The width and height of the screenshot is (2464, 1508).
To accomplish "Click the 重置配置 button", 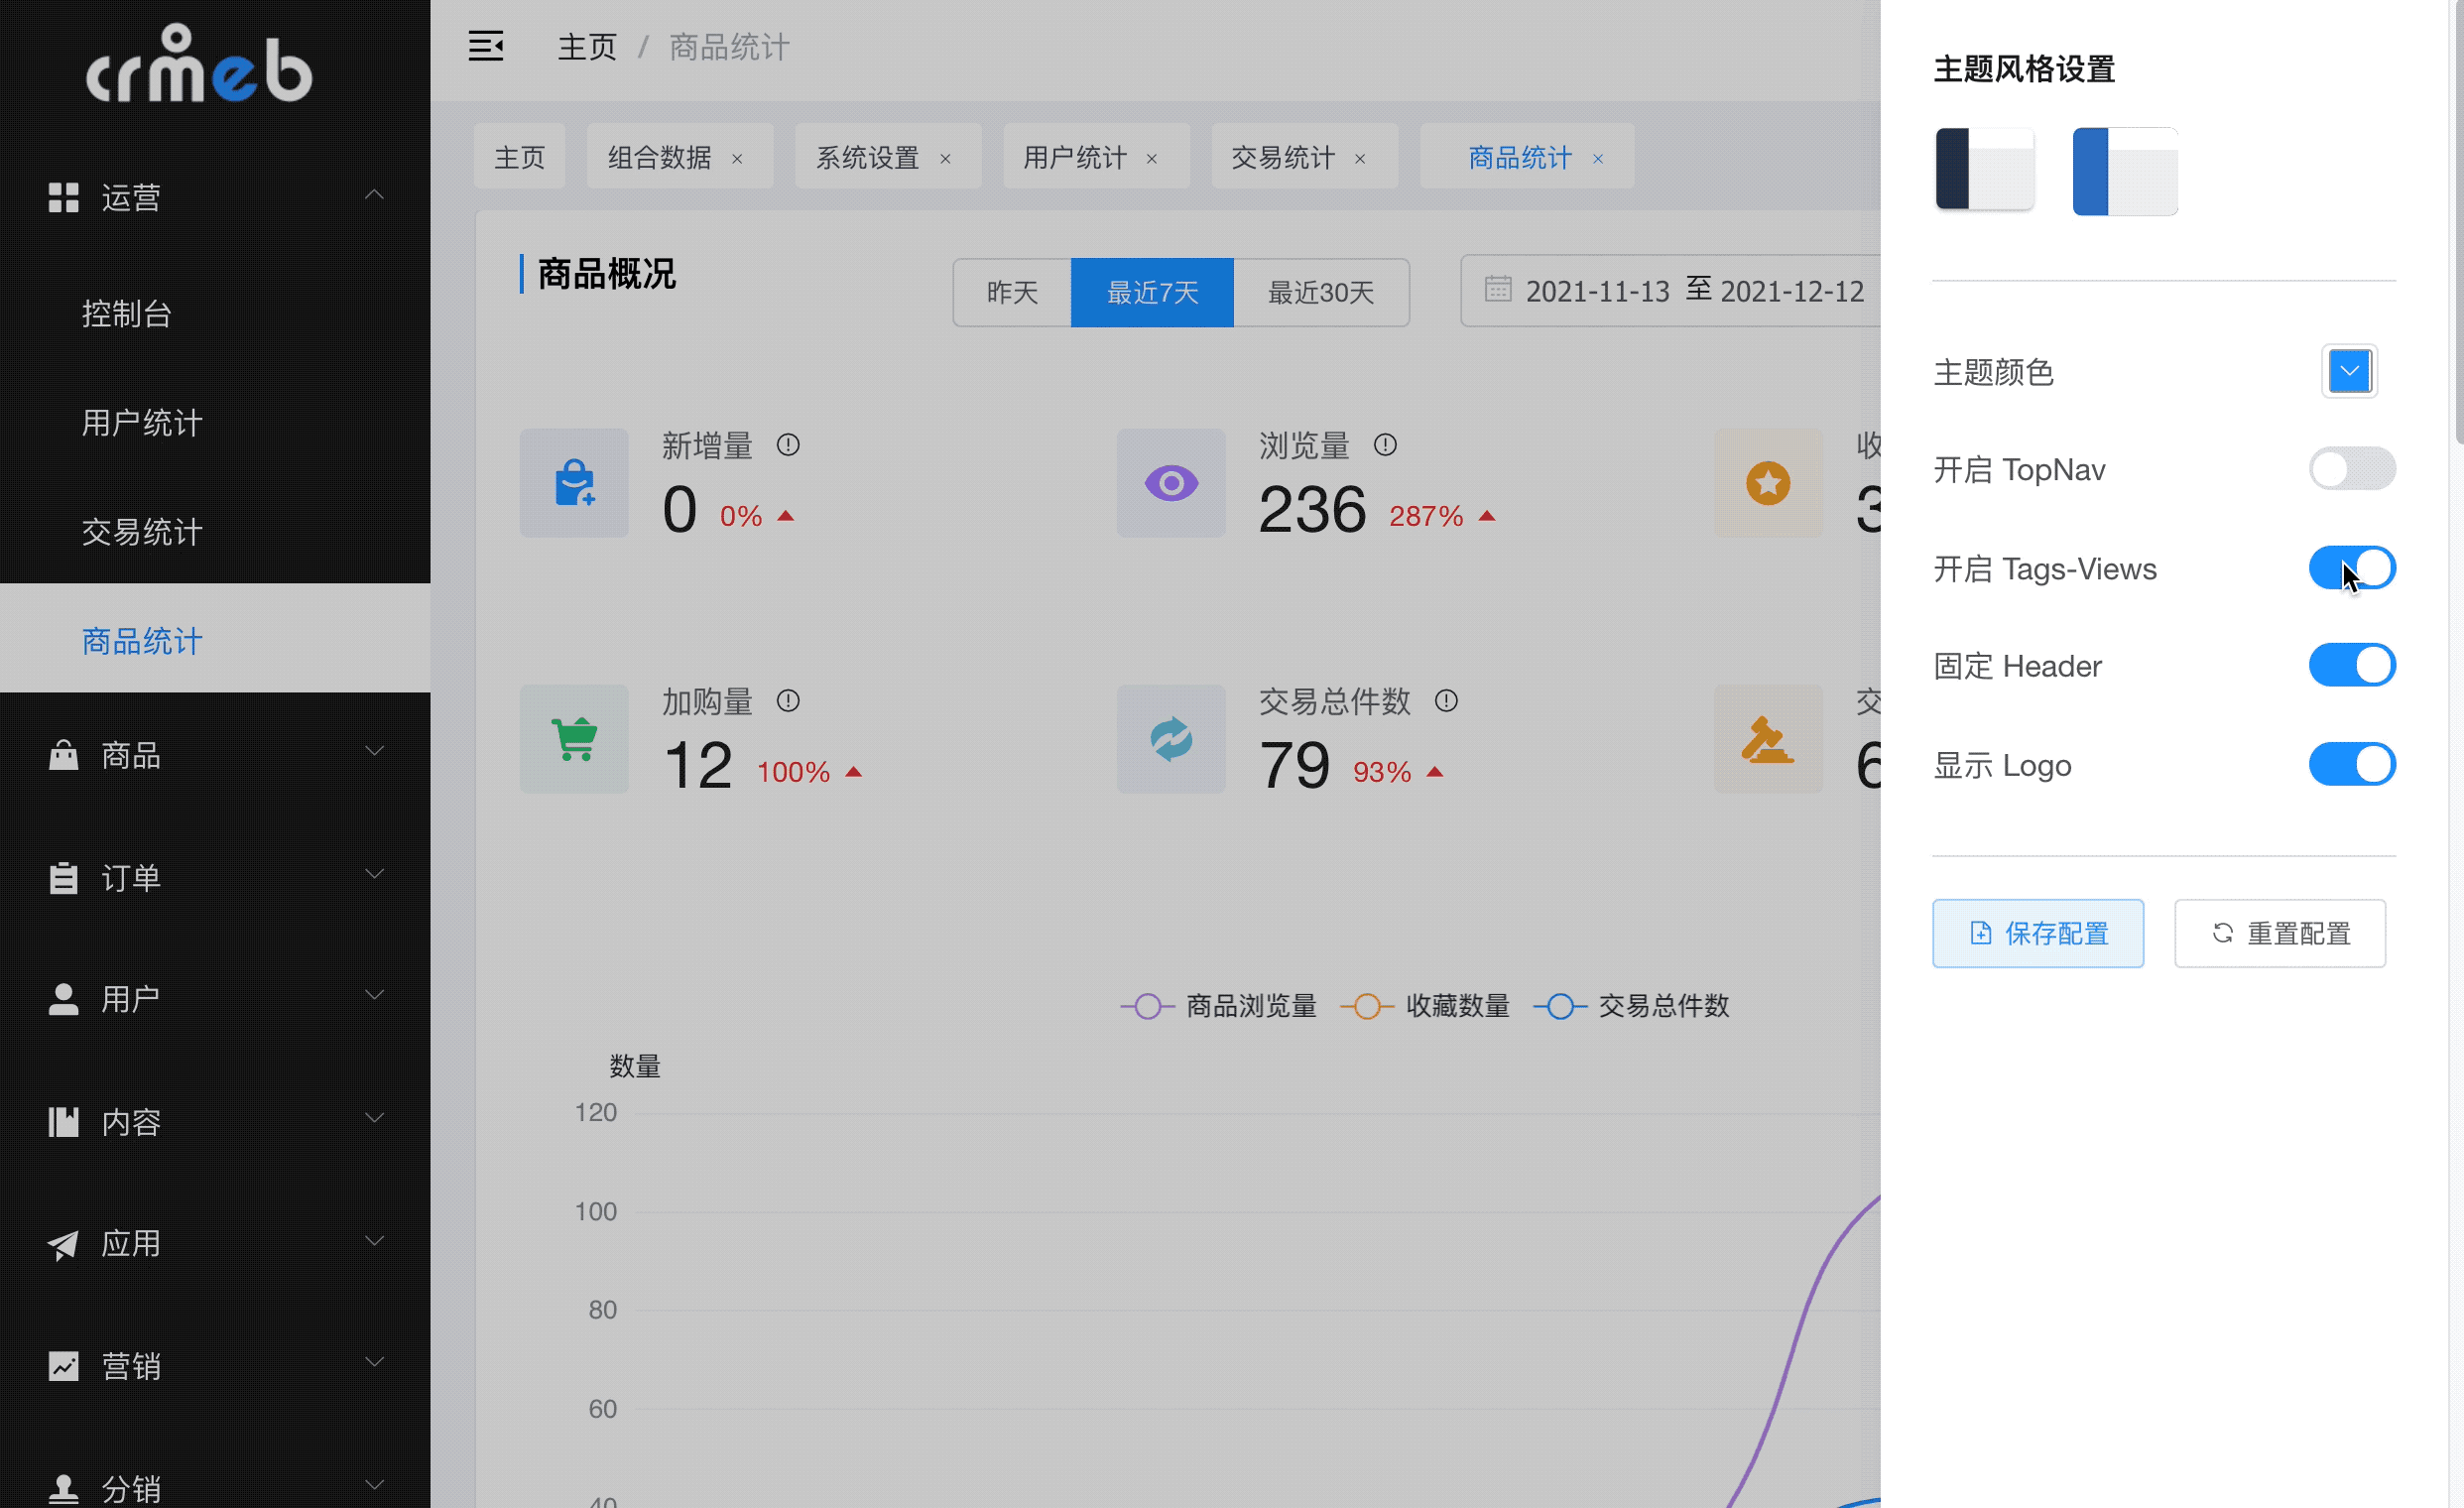I will point(2280,933).
